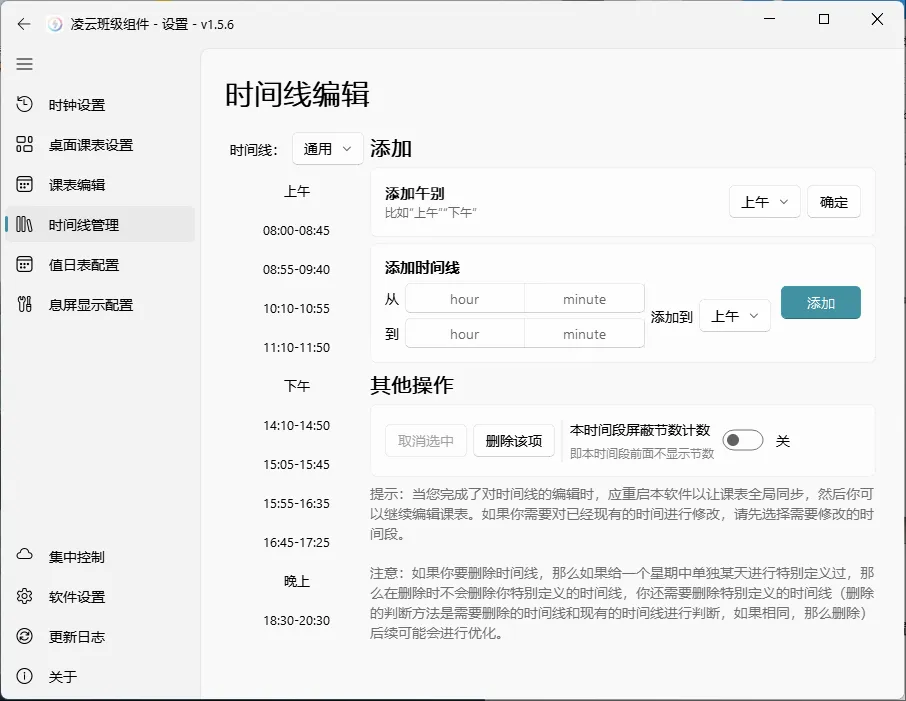Viewport: 906px width, 701px height.
Task: Click the sync icon for 更新日志
Action: 24,636
